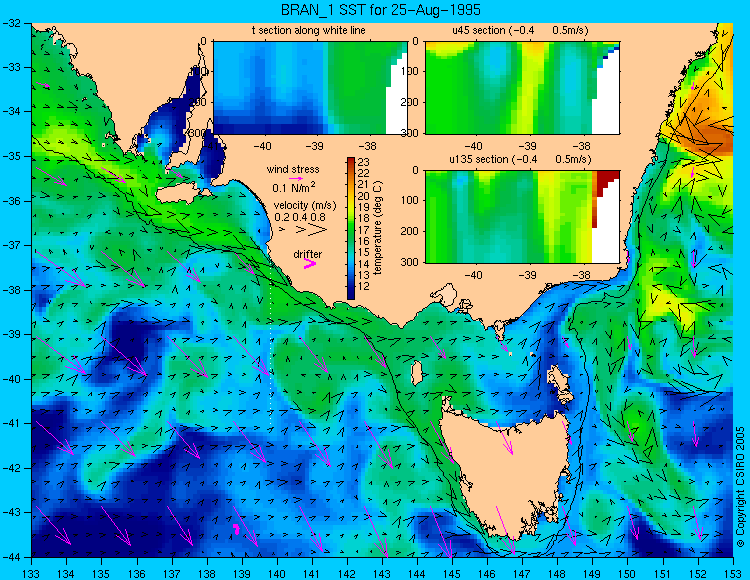Click the '100' depth label of the u45 section
The width and height of the screenshot is (750, 580).
point(408,71)
